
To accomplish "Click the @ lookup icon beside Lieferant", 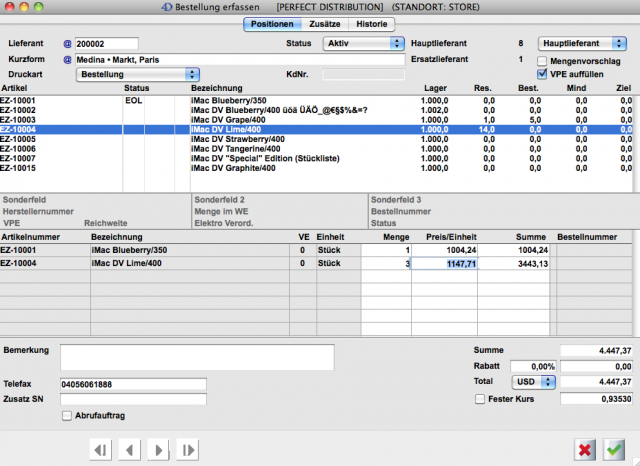I will pyautogui.click(x=68, y=44).
